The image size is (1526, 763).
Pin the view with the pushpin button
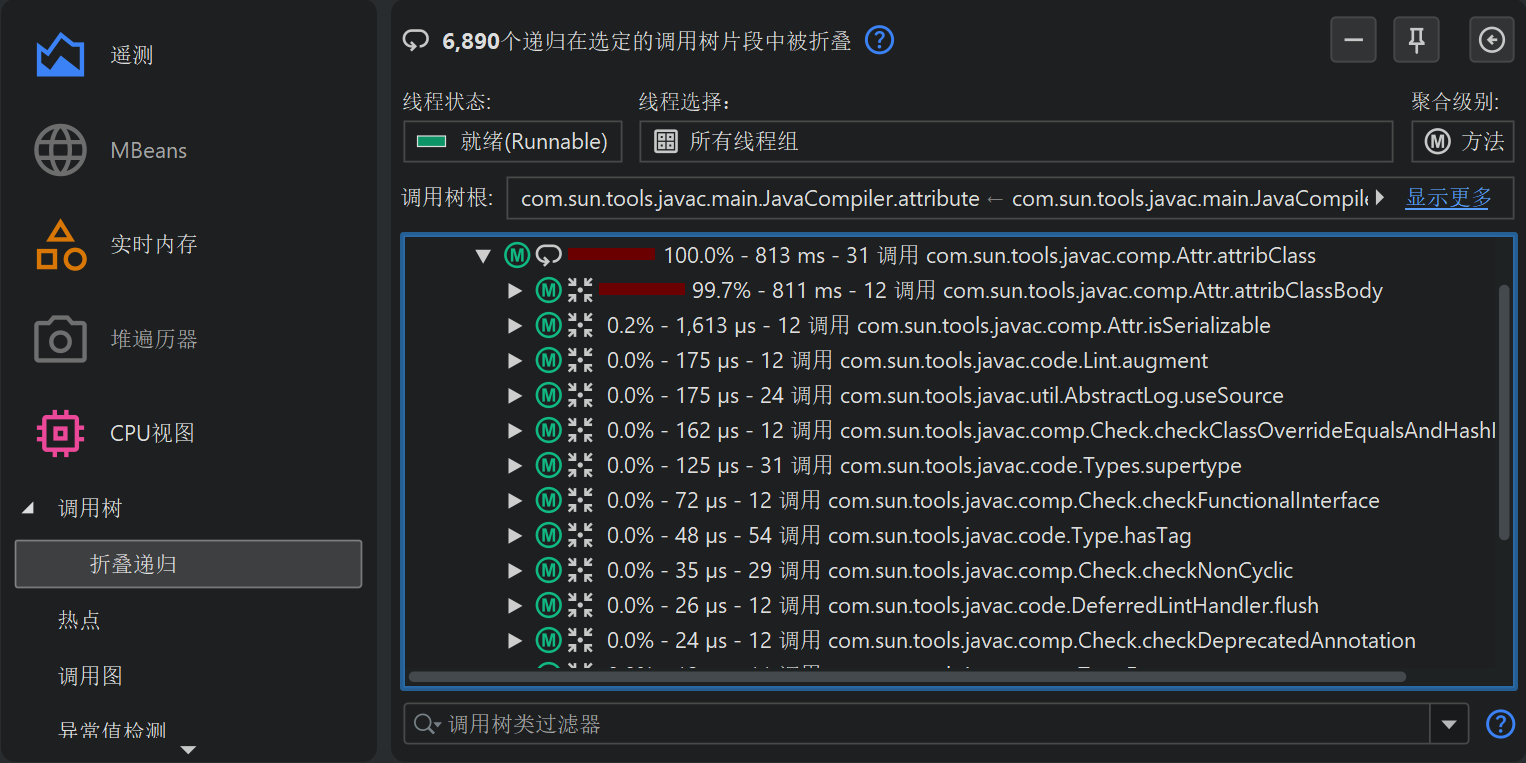pyautogui.click(x=1416, y=40)
